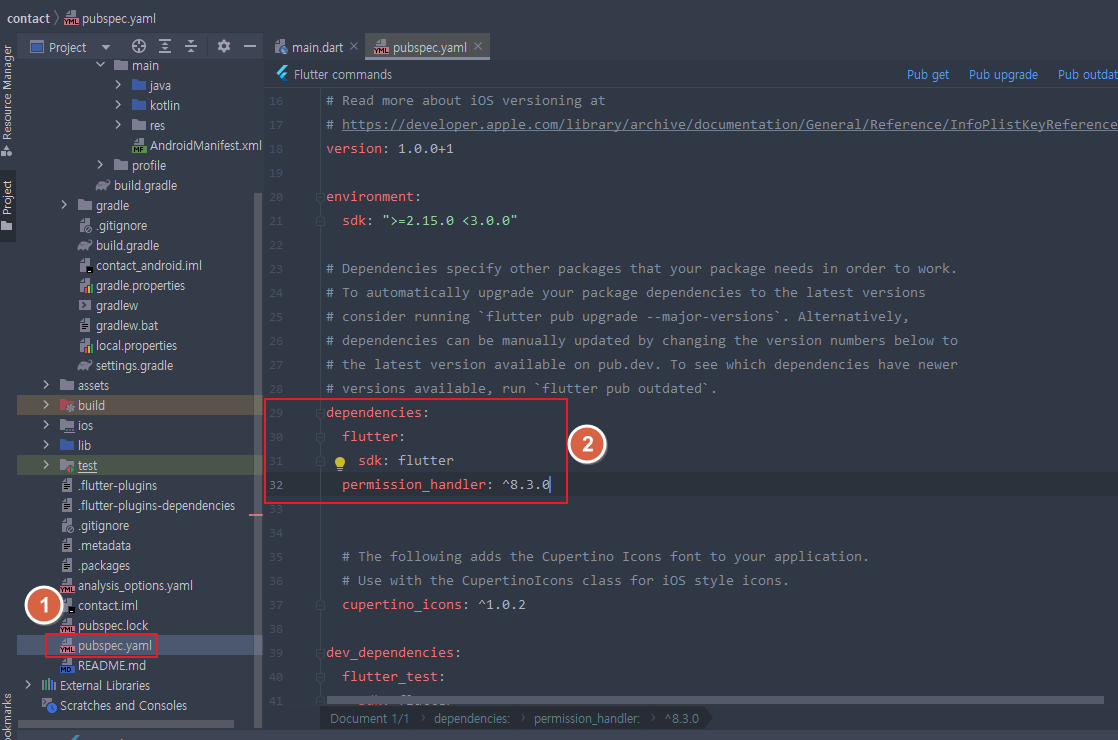This screenshot has height=740, width=1118.
Task: Expand the gradle folder
Action: coord(64,205)
